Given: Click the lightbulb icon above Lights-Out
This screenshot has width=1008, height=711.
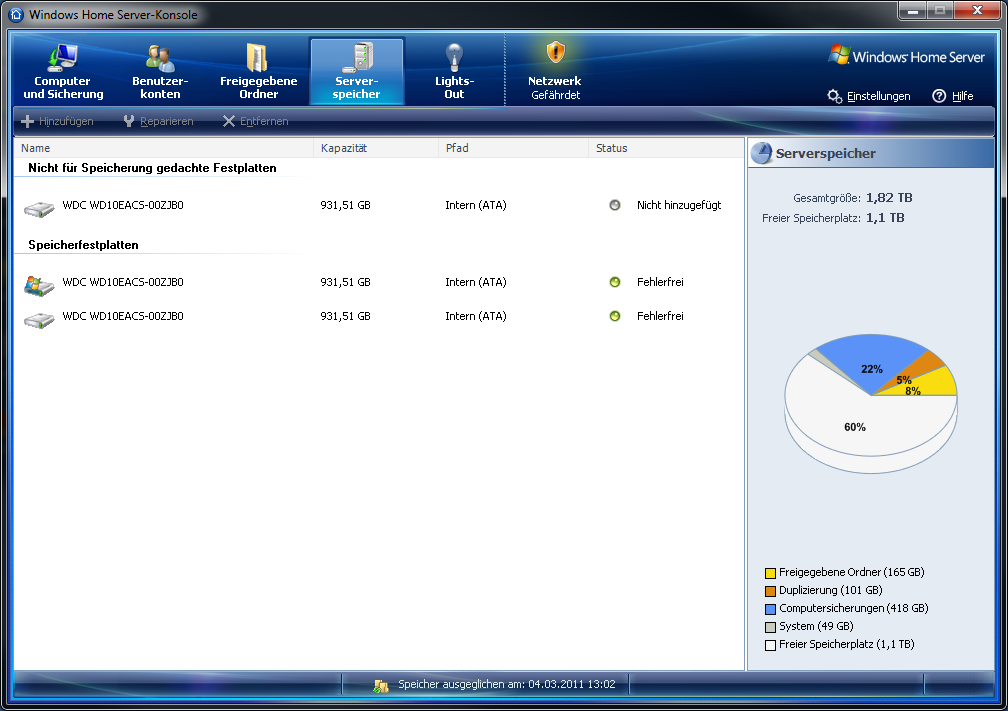Looking at the screenshot, I should [454, 57].
